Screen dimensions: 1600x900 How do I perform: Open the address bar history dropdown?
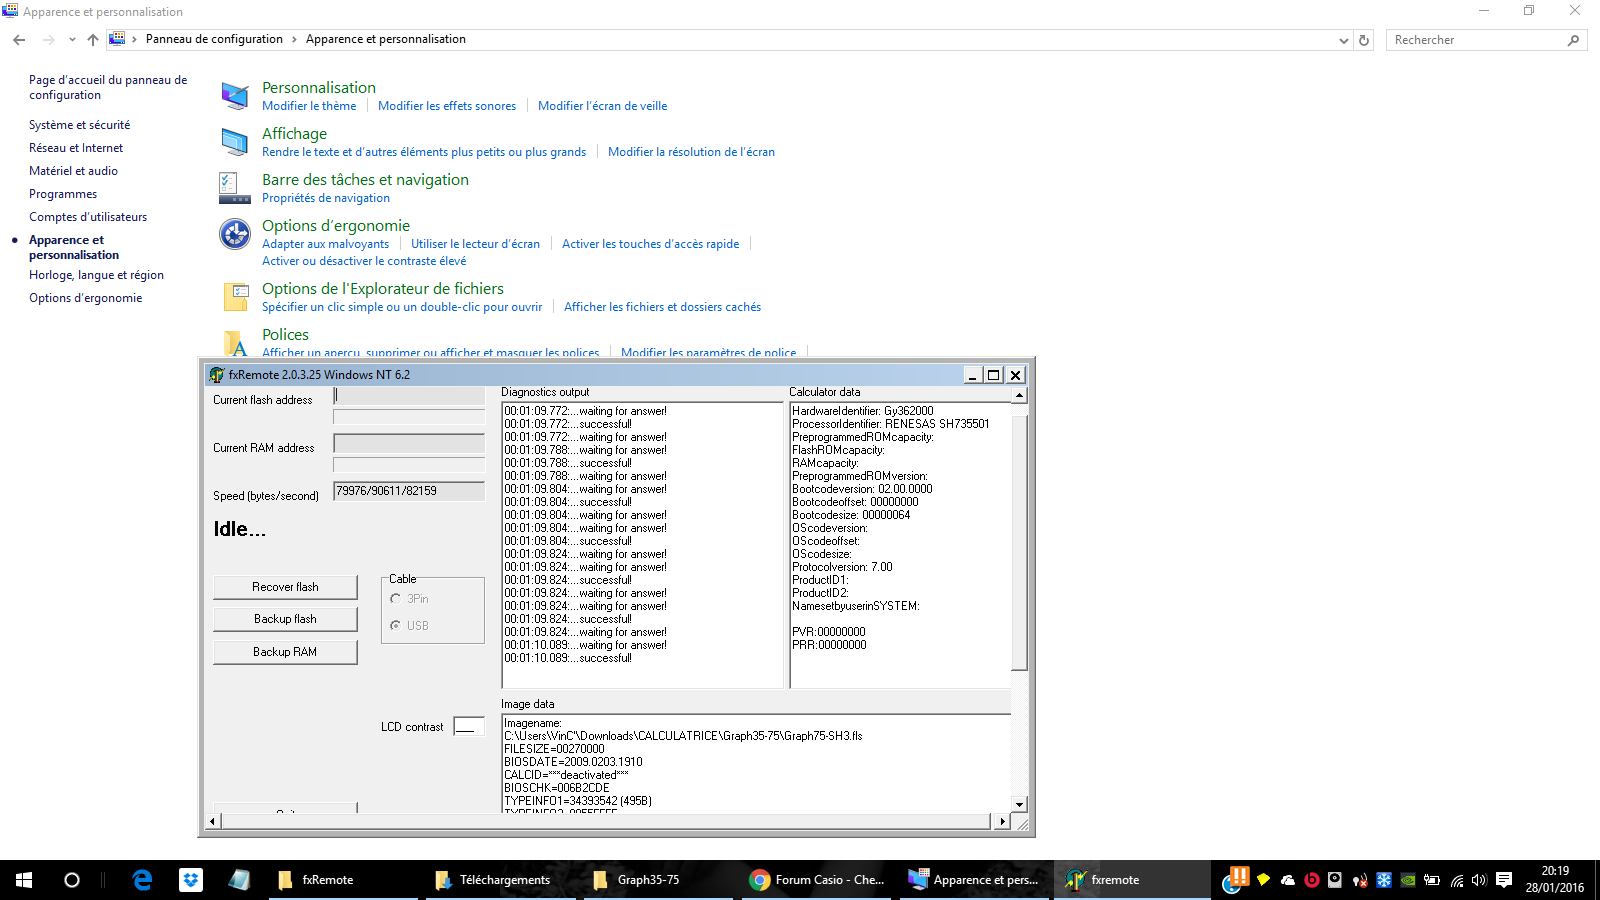[1343, 40]
